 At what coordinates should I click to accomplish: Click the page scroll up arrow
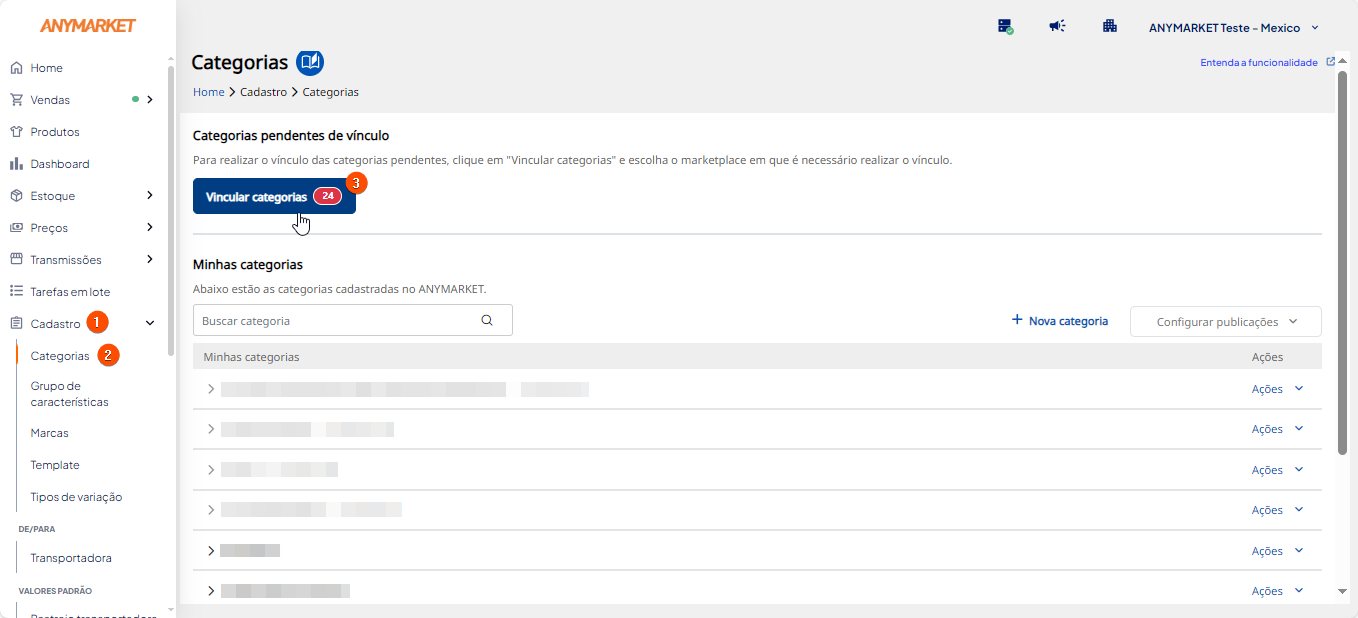point(1342,60)
